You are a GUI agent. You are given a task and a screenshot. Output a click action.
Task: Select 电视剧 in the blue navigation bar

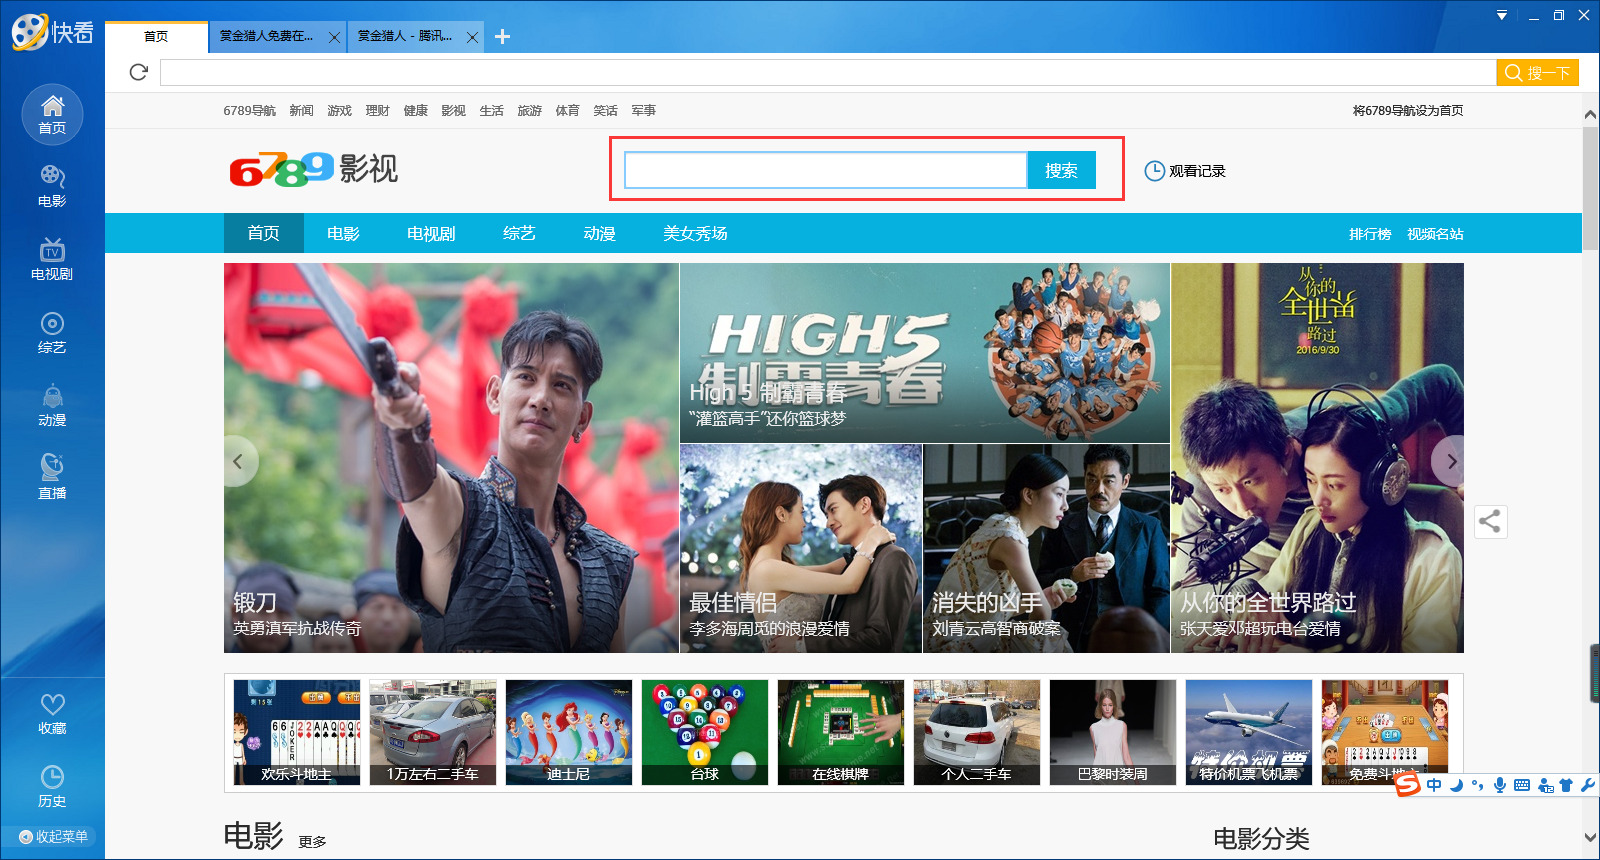pos(431,233)
